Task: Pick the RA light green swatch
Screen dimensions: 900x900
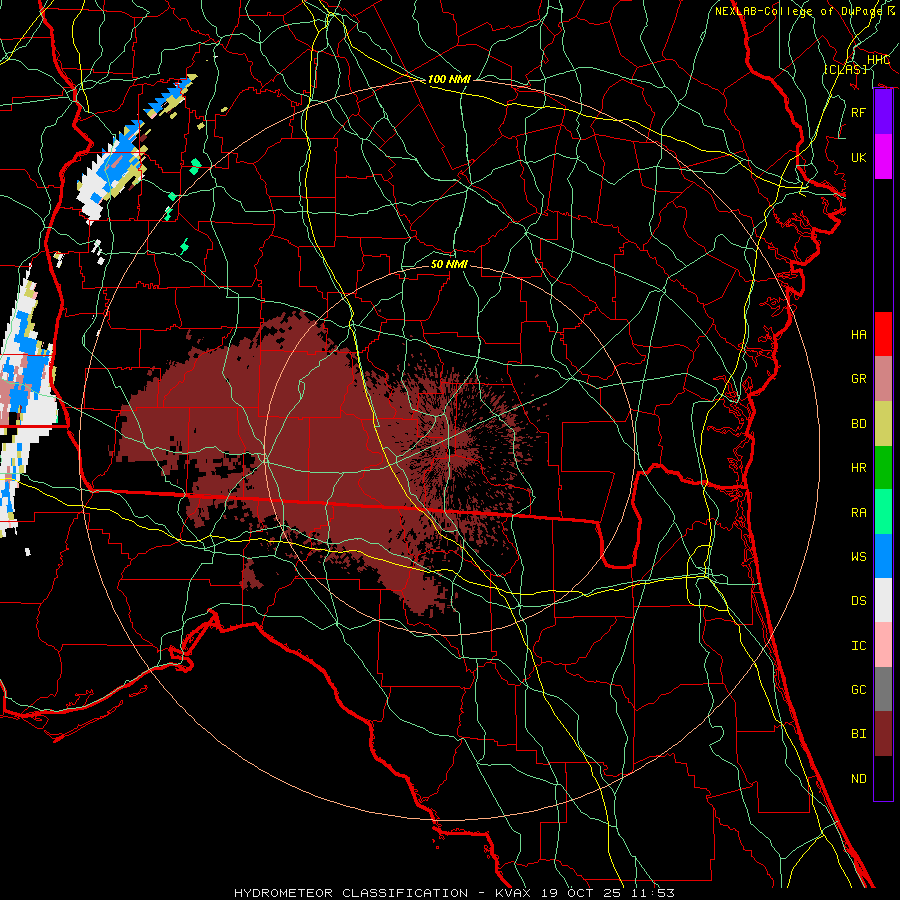Action: (883, 512)
